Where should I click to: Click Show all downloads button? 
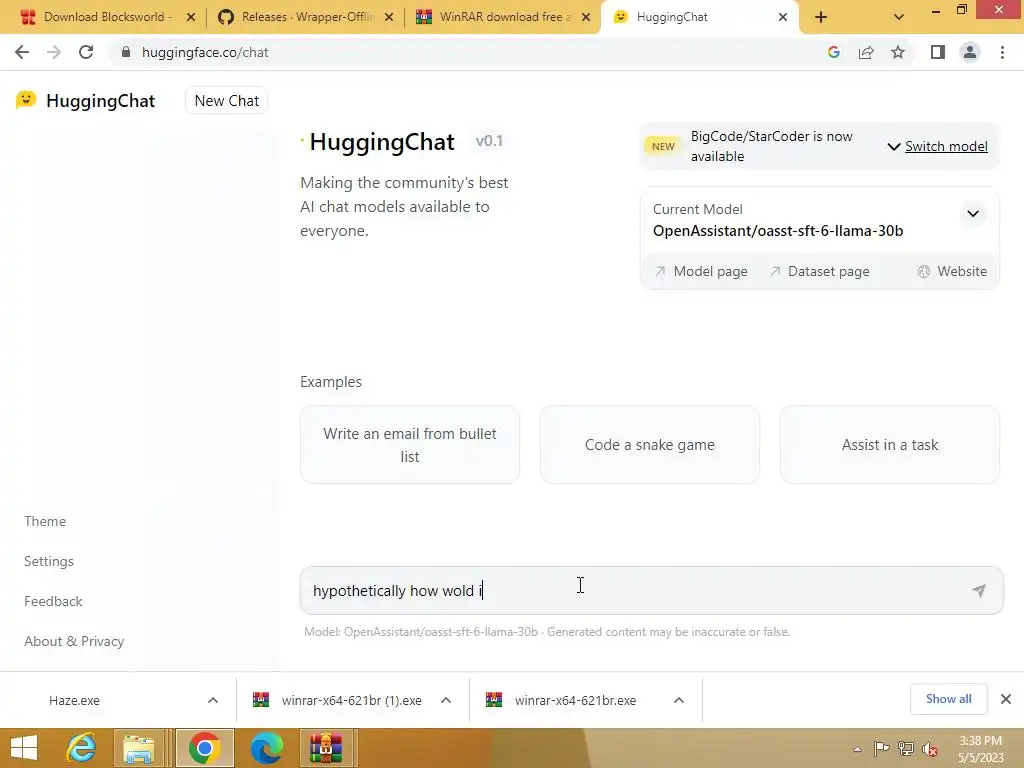[948, 699]
